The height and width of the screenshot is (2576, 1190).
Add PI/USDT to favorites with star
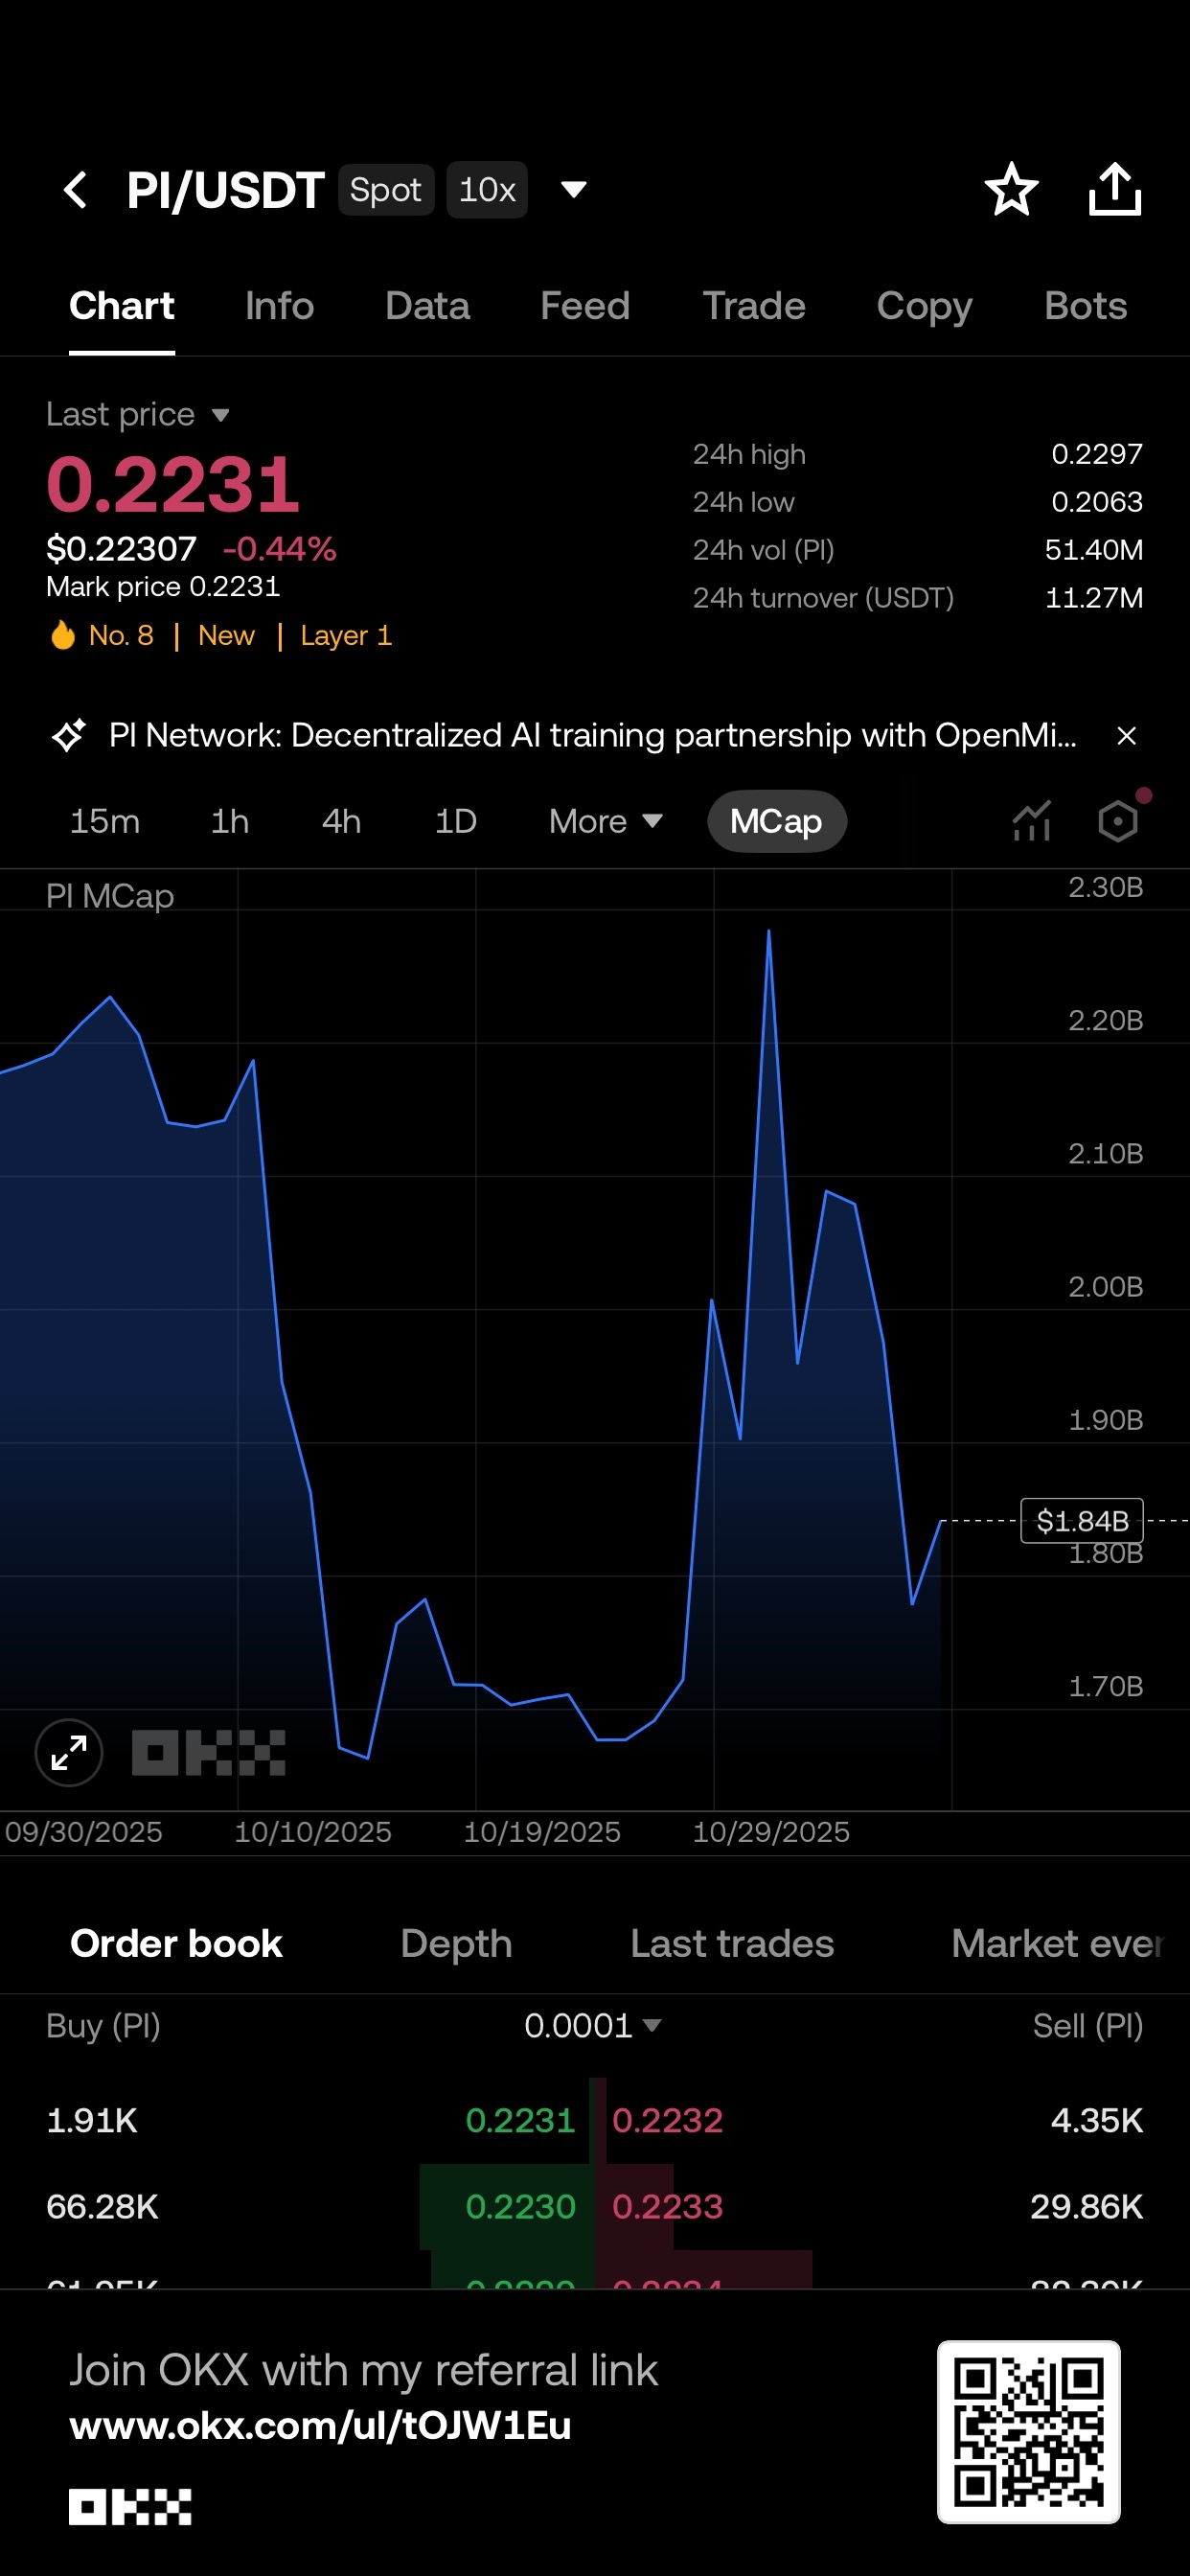[1011, 189]
